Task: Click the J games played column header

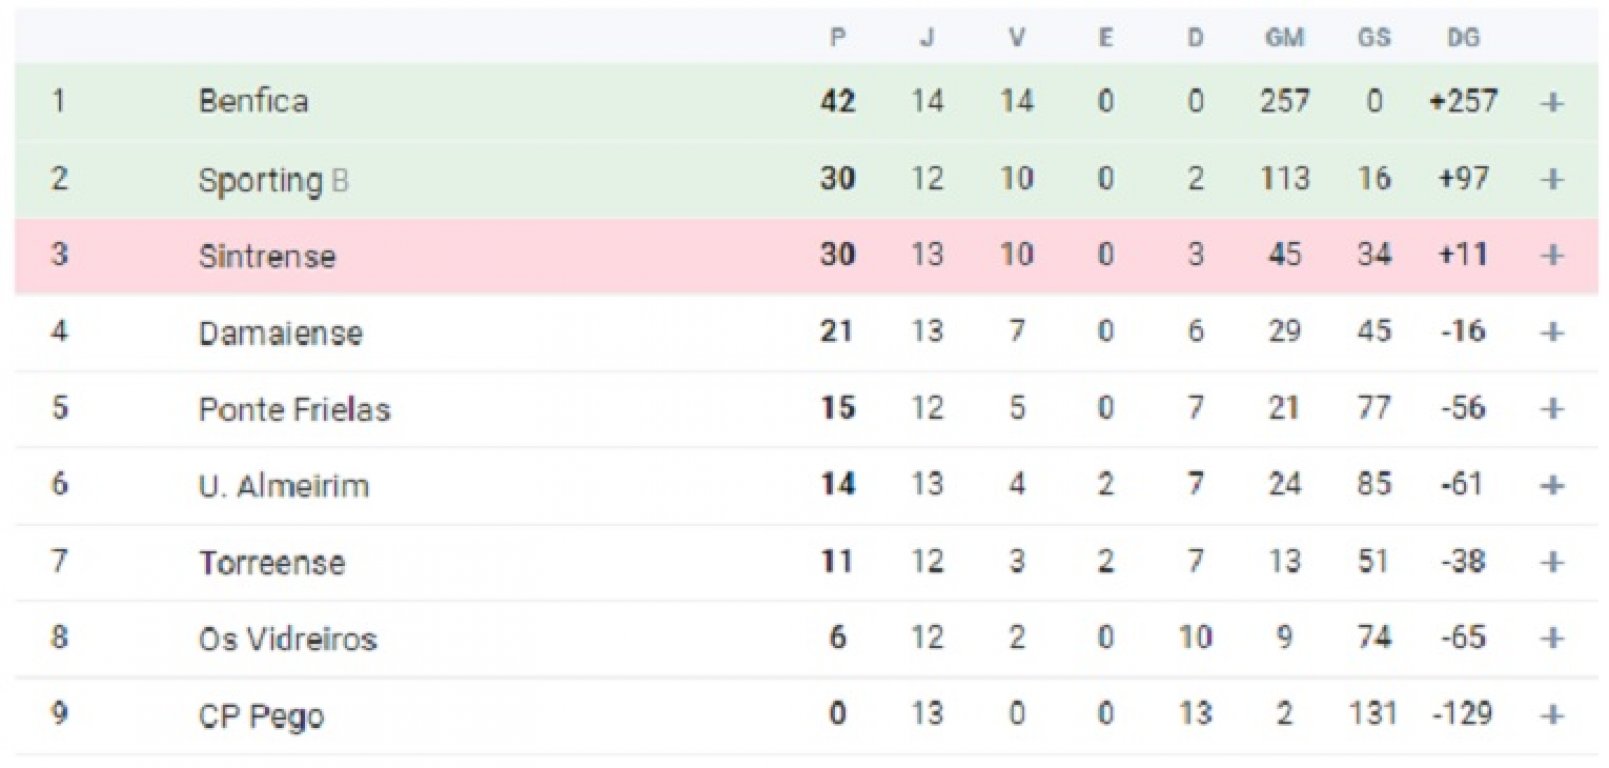Action: (927, 38)
